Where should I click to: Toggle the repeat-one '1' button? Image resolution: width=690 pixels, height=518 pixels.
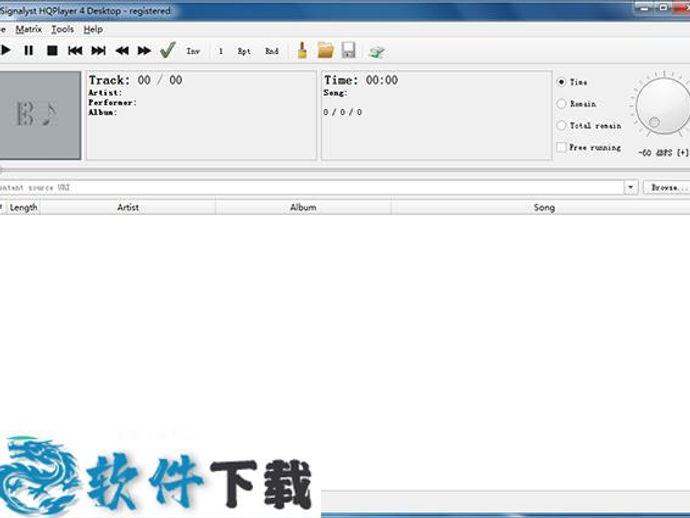pos(221,51)
